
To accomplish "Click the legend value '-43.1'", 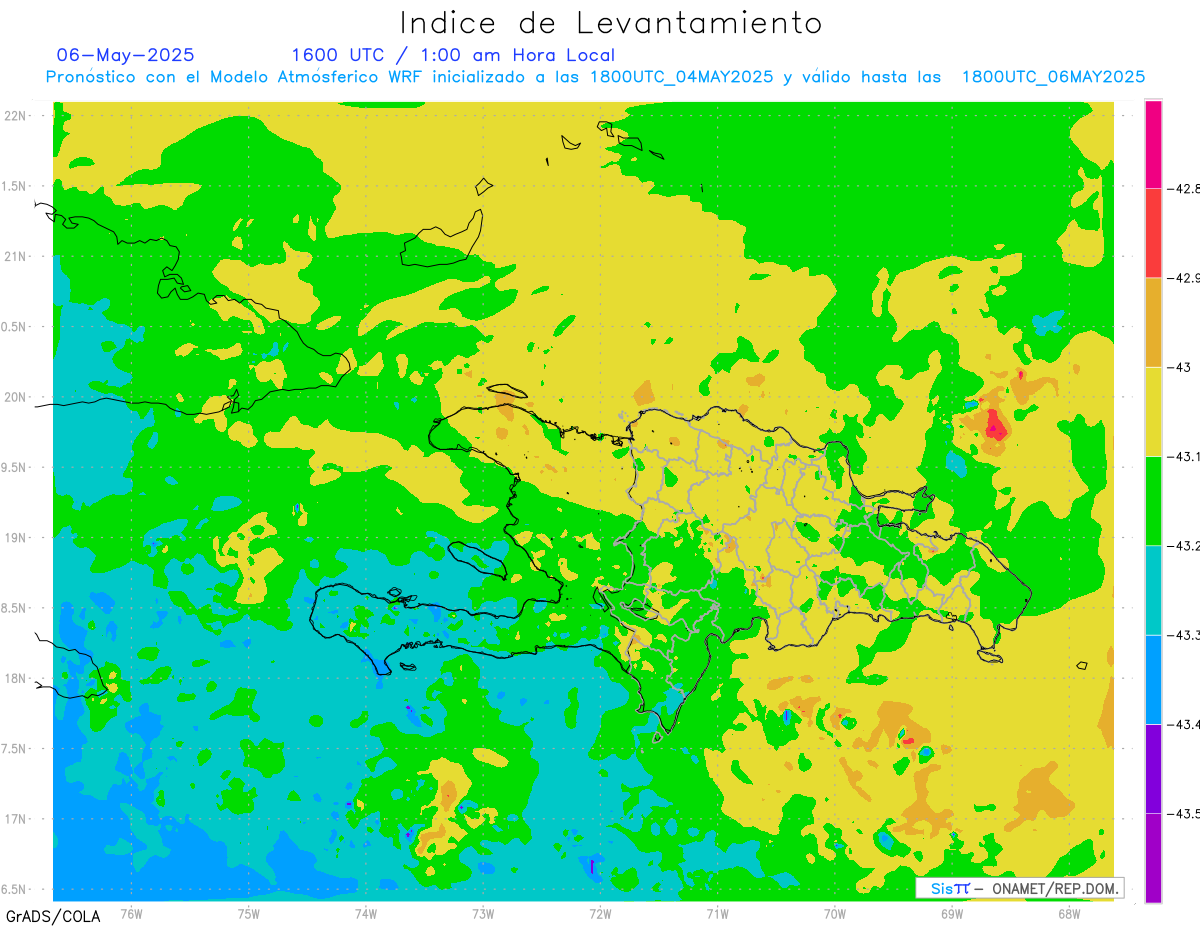I will (x=1183, y=456).
